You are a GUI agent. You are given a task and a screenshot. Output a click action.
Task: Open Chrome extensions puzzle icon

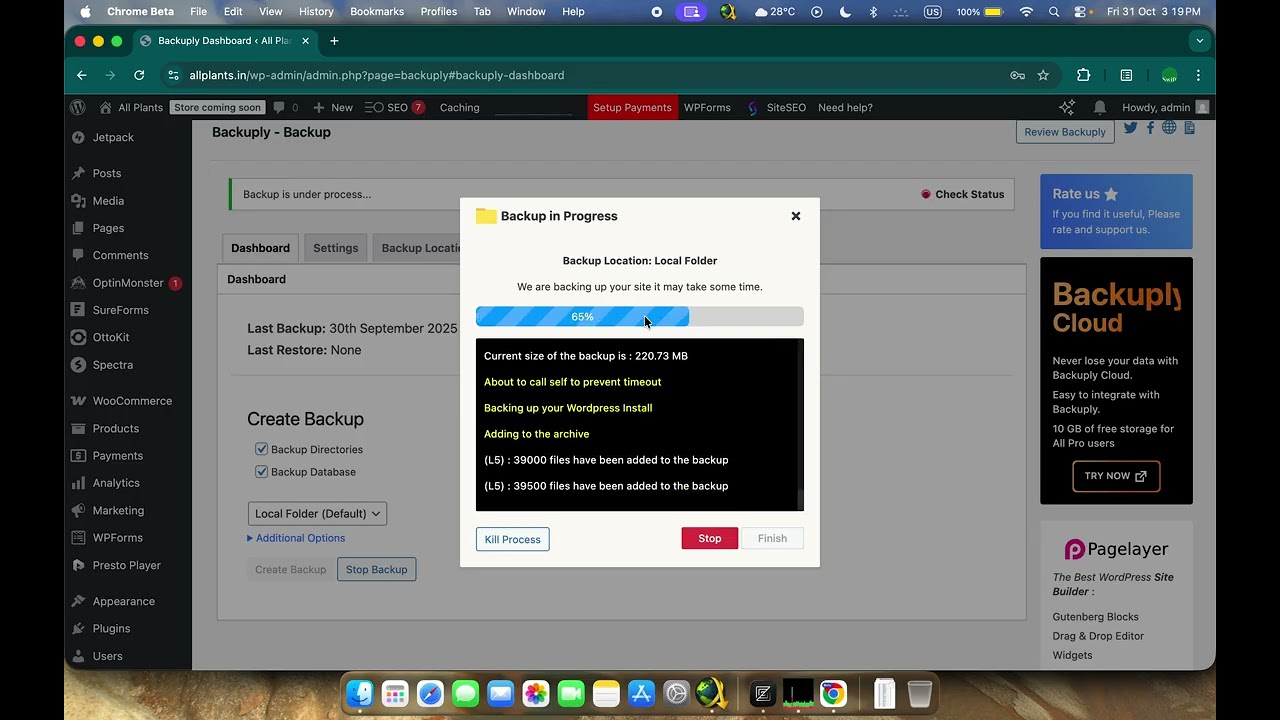1083,75
